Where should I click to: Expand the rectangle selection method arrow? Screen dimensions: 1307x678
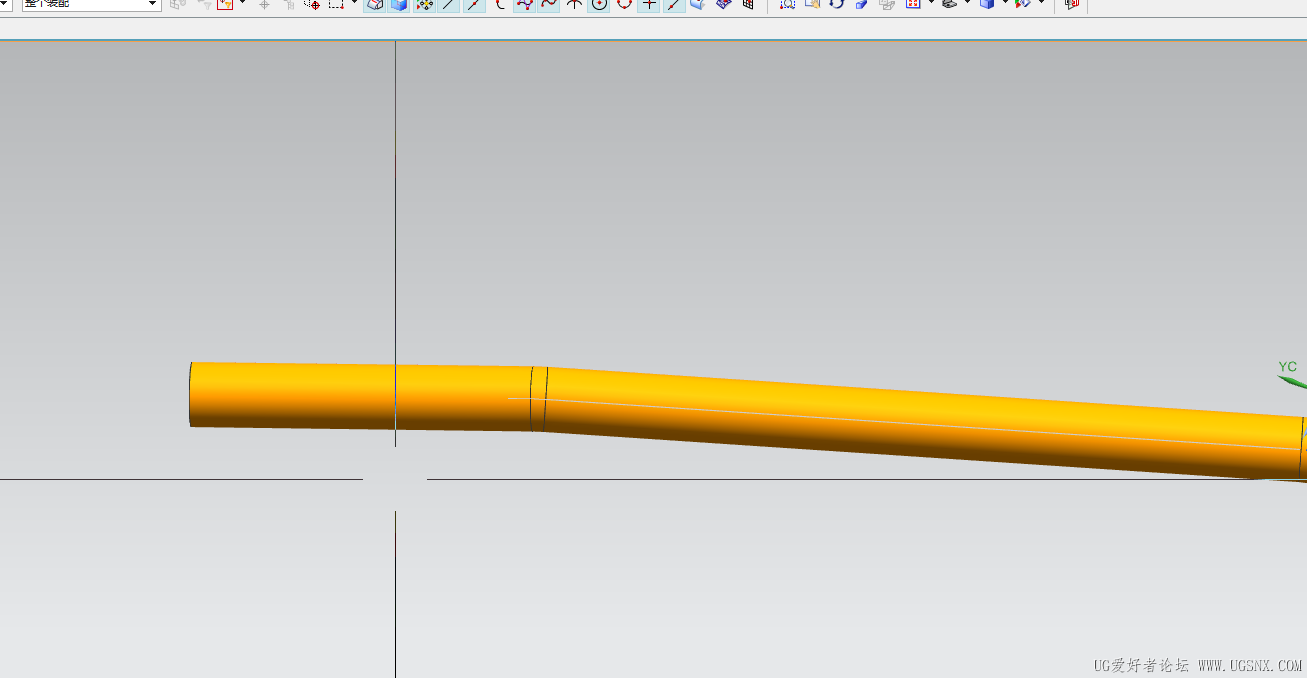[354, 3]
